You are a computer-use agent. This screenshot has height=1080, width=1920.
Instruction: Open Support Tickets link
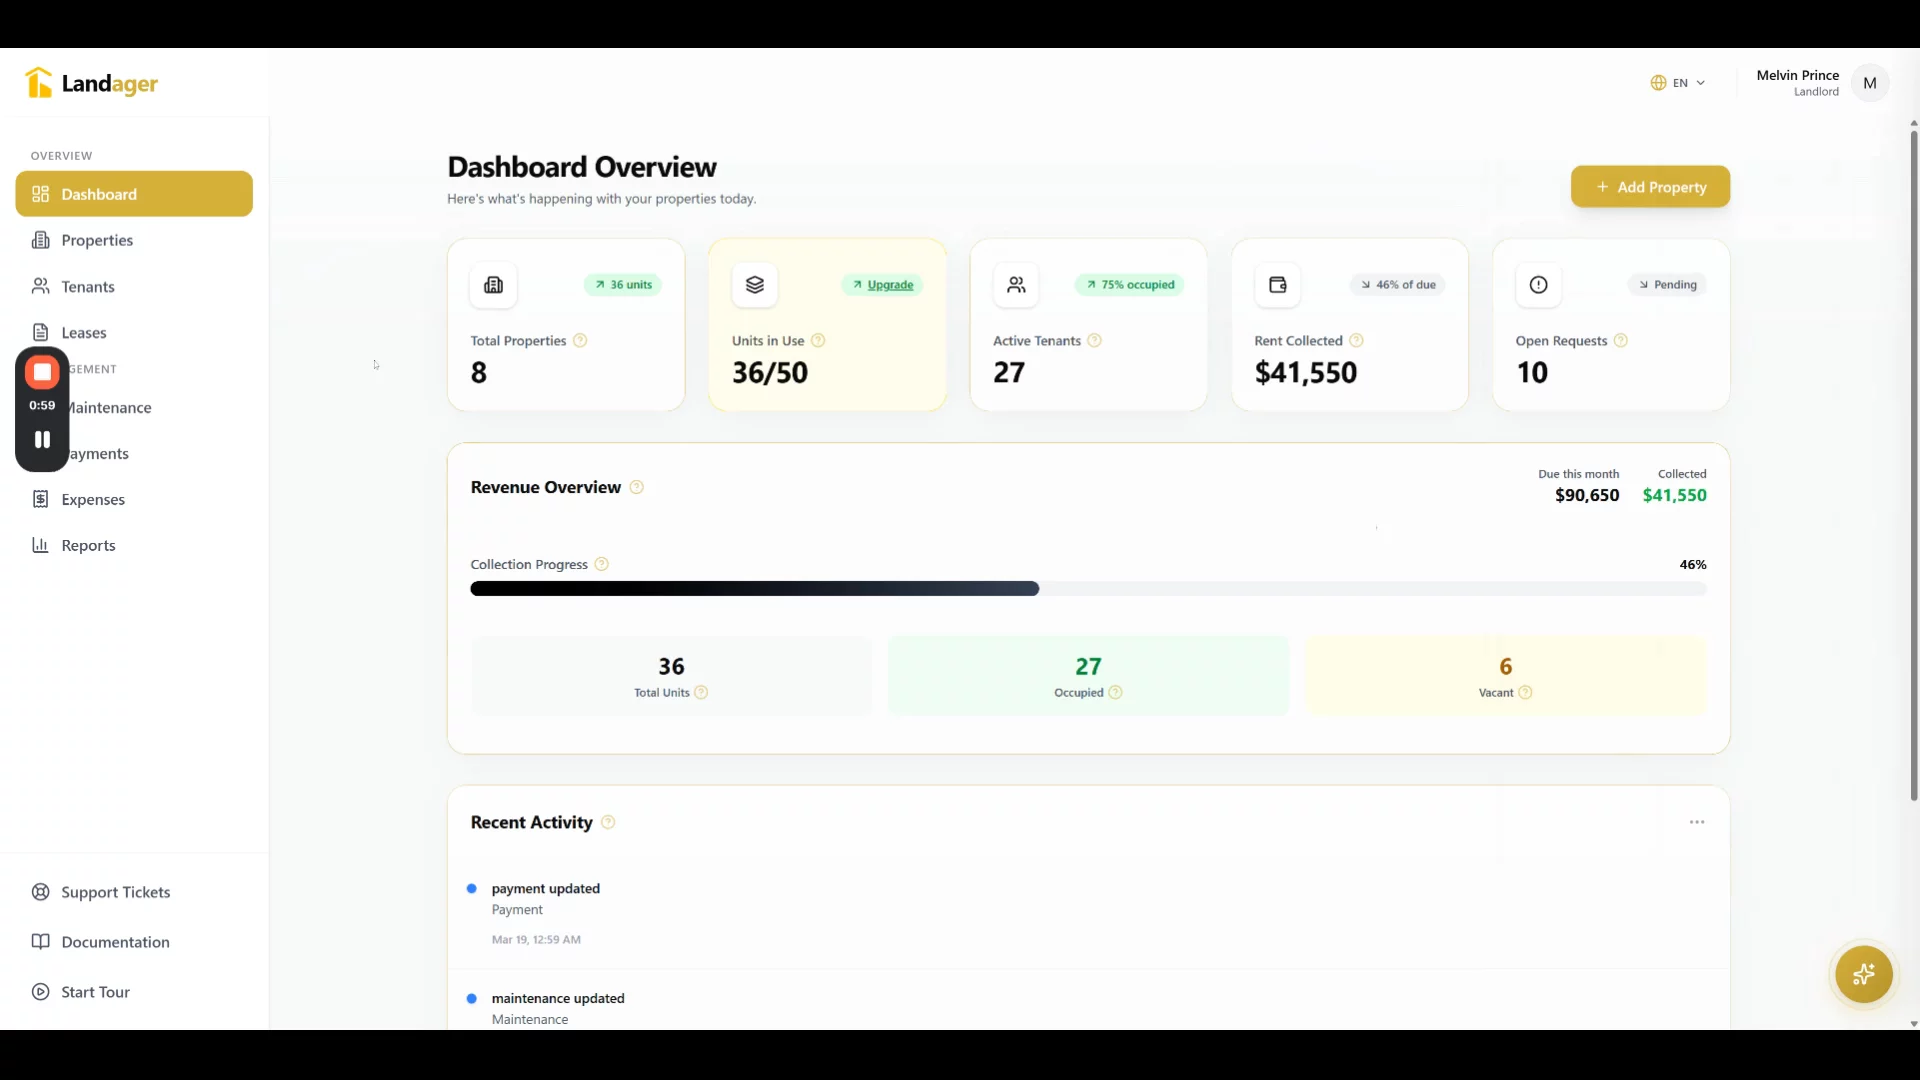[x=134, y=892]
